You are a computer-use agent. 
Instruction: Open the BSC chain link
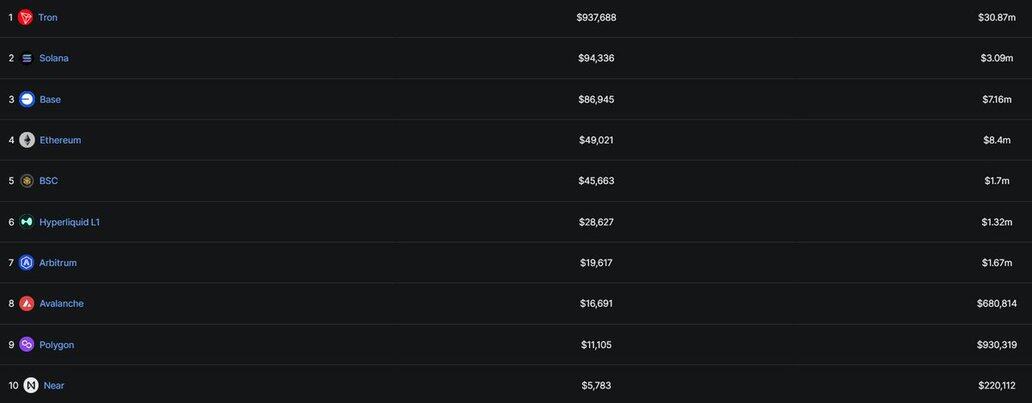click(49, 181)
